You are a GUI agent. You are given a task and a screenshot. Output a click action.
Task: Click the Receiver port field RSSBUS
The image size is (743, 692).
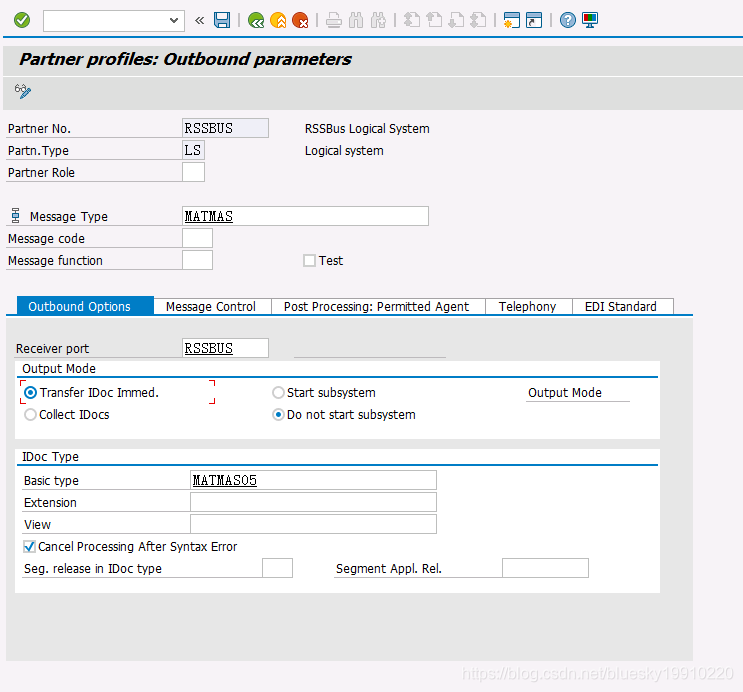226,348
